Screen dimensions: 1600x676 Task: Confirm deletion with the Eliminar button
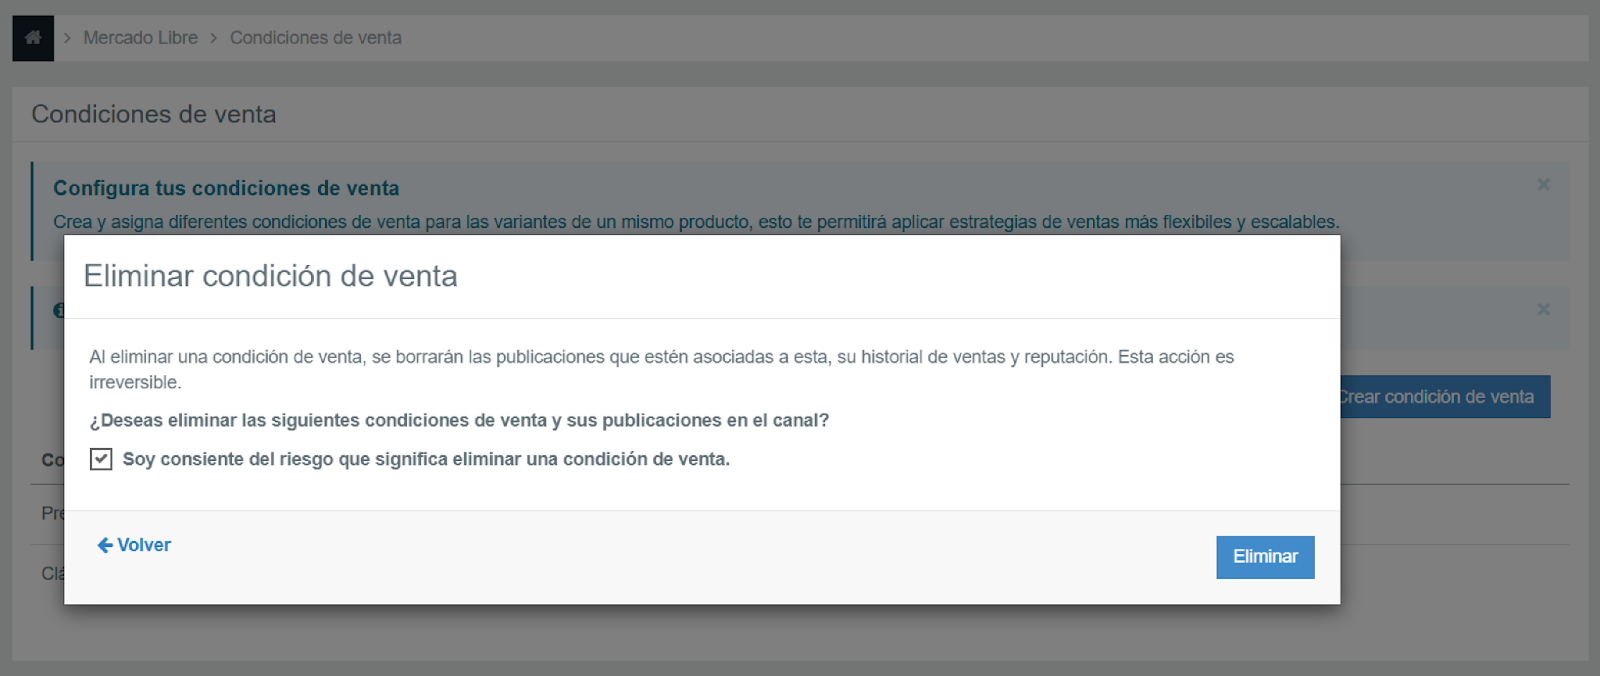tap(1264, 557)
